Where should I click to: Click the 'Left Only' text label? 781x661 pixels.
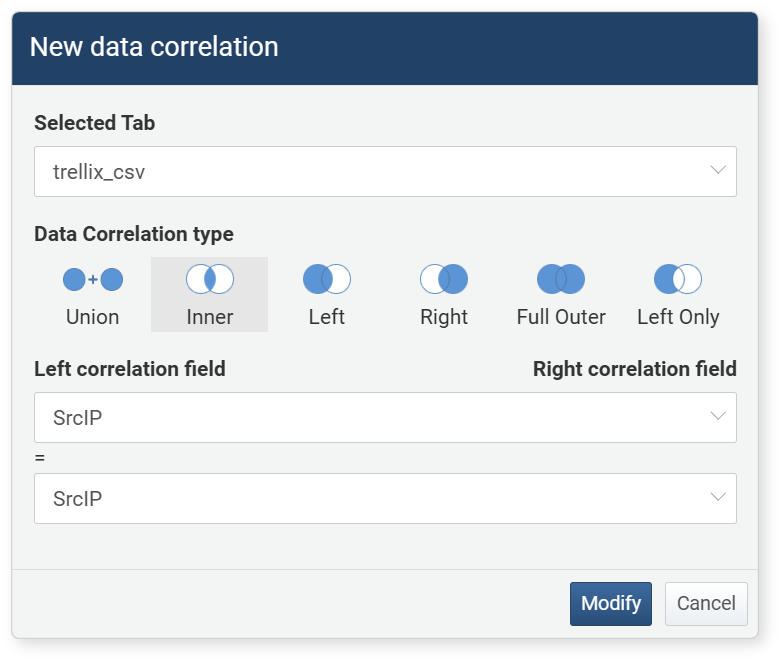[x=678, y=317]
